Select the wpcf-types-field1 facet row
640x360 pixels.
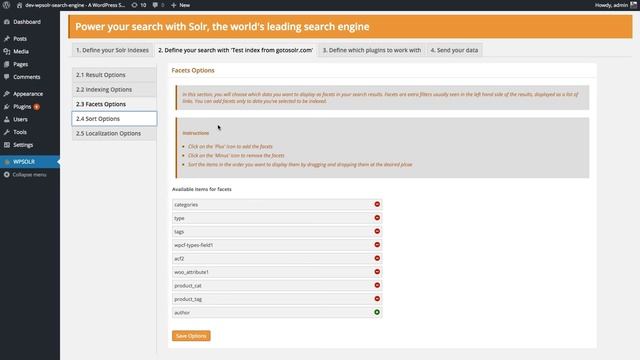[x=277, y=245]
